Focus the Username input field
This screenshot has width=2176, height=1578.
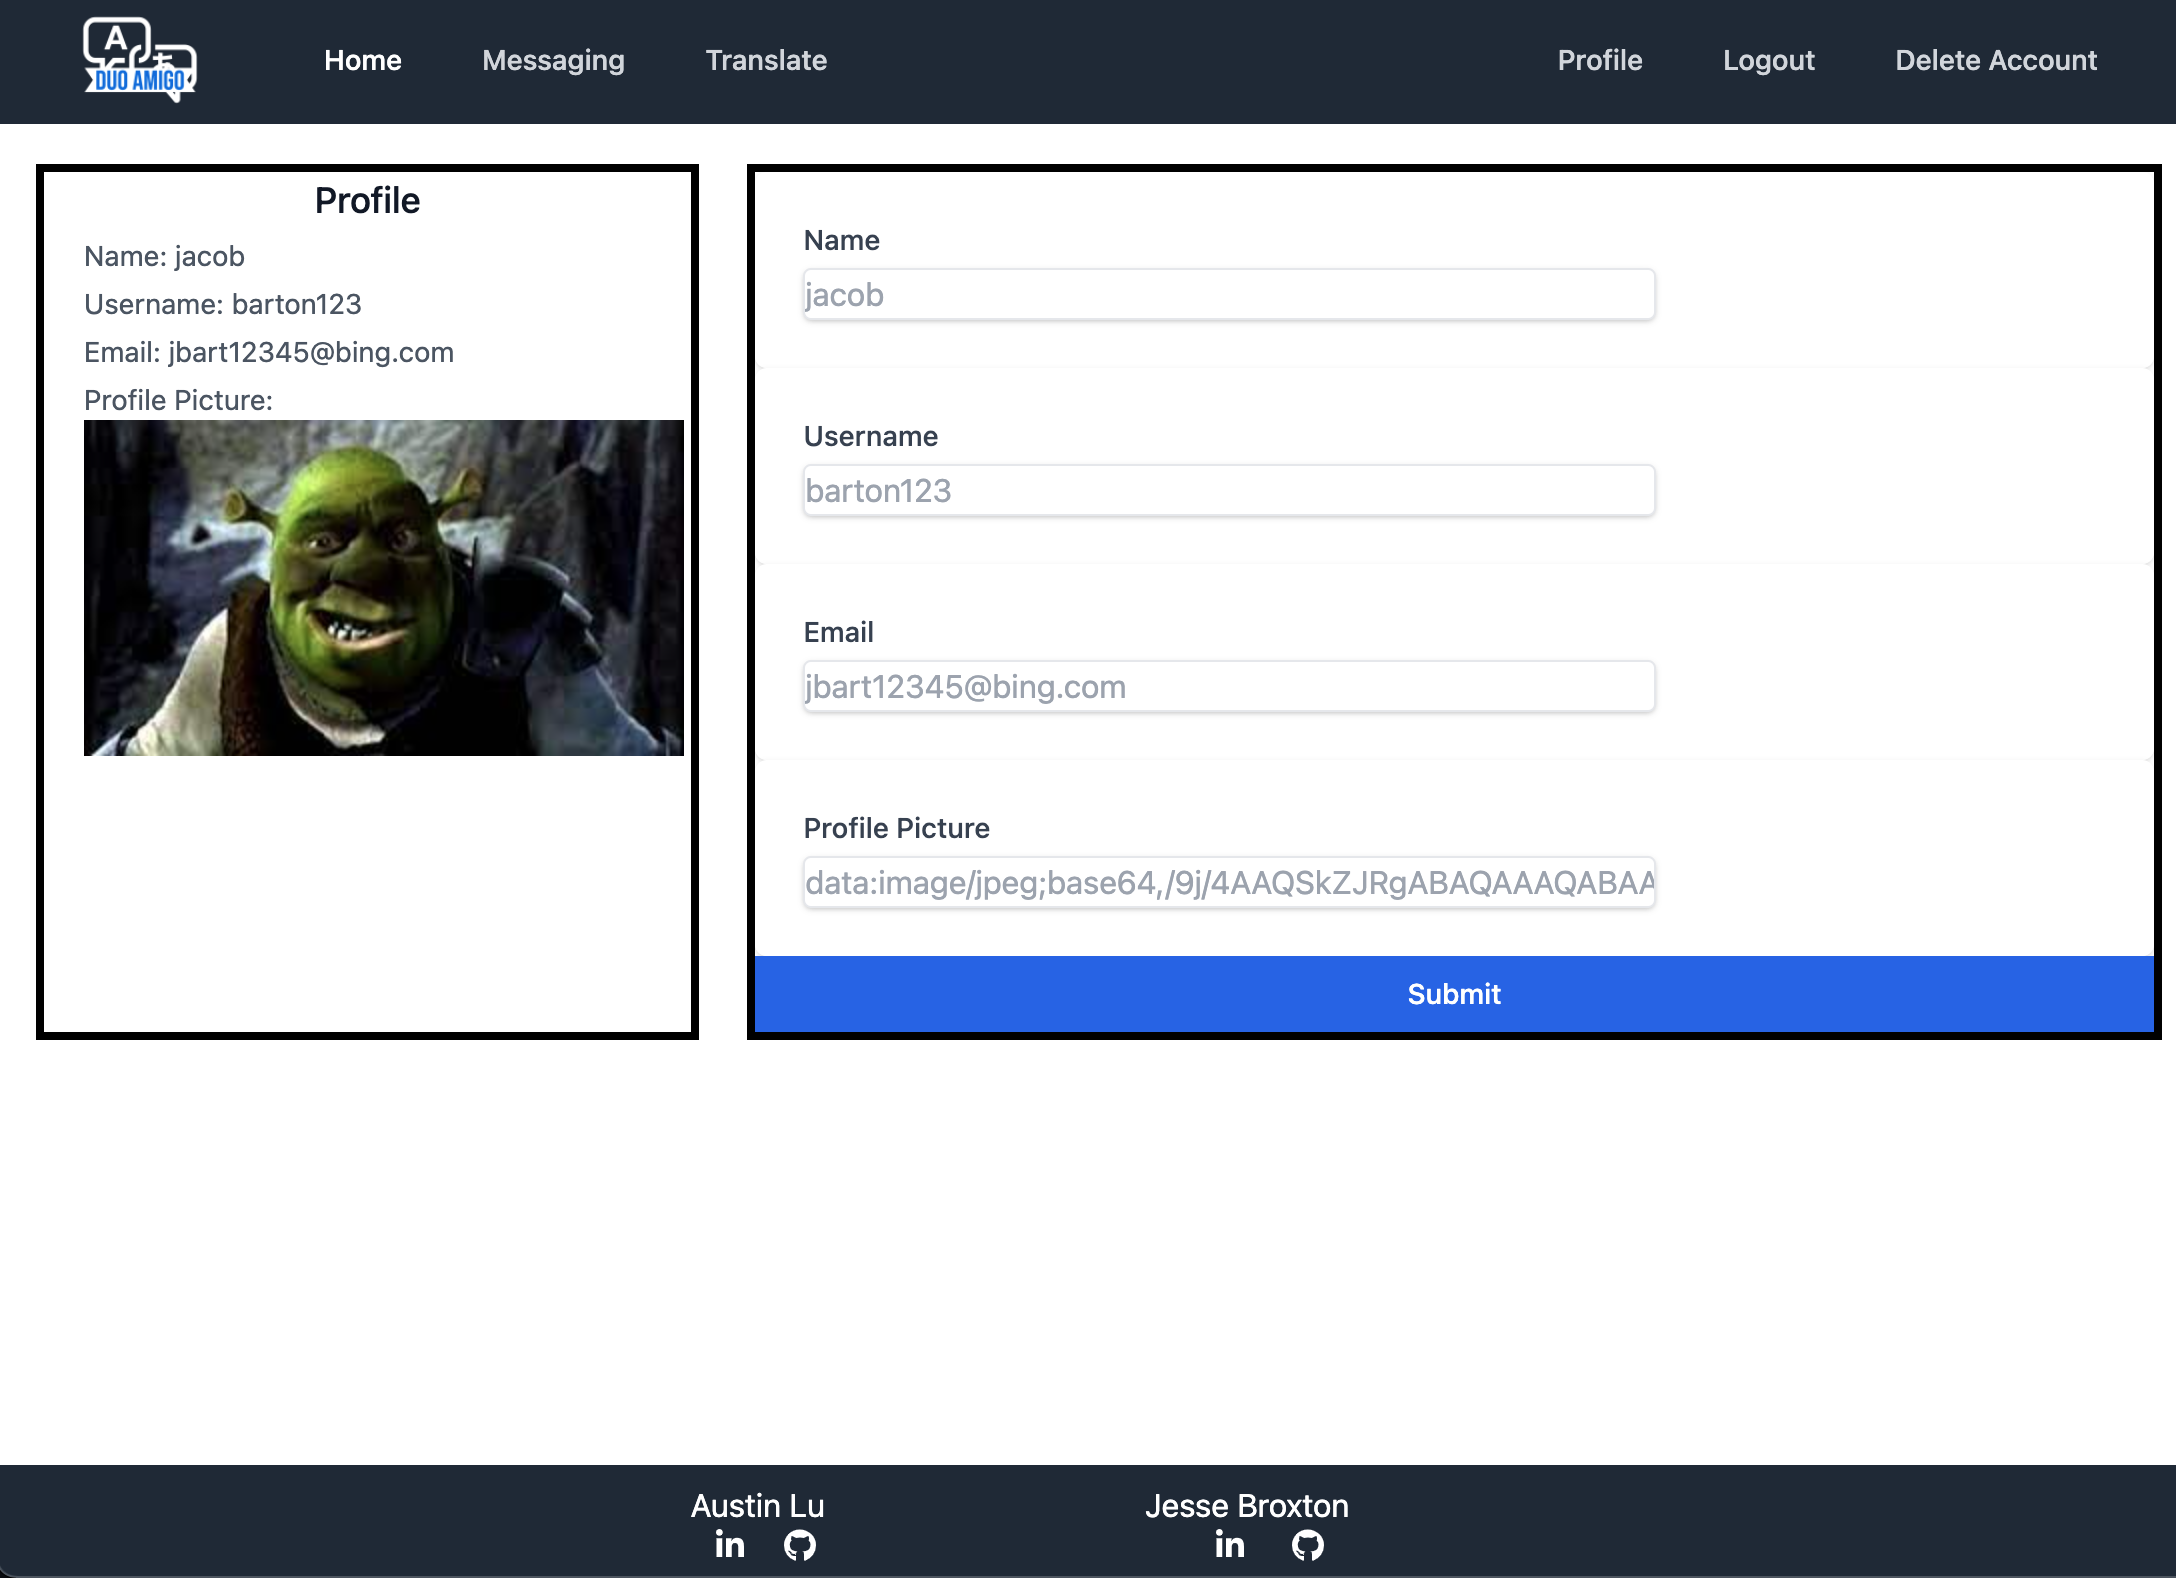click(x=1228, y=491)
